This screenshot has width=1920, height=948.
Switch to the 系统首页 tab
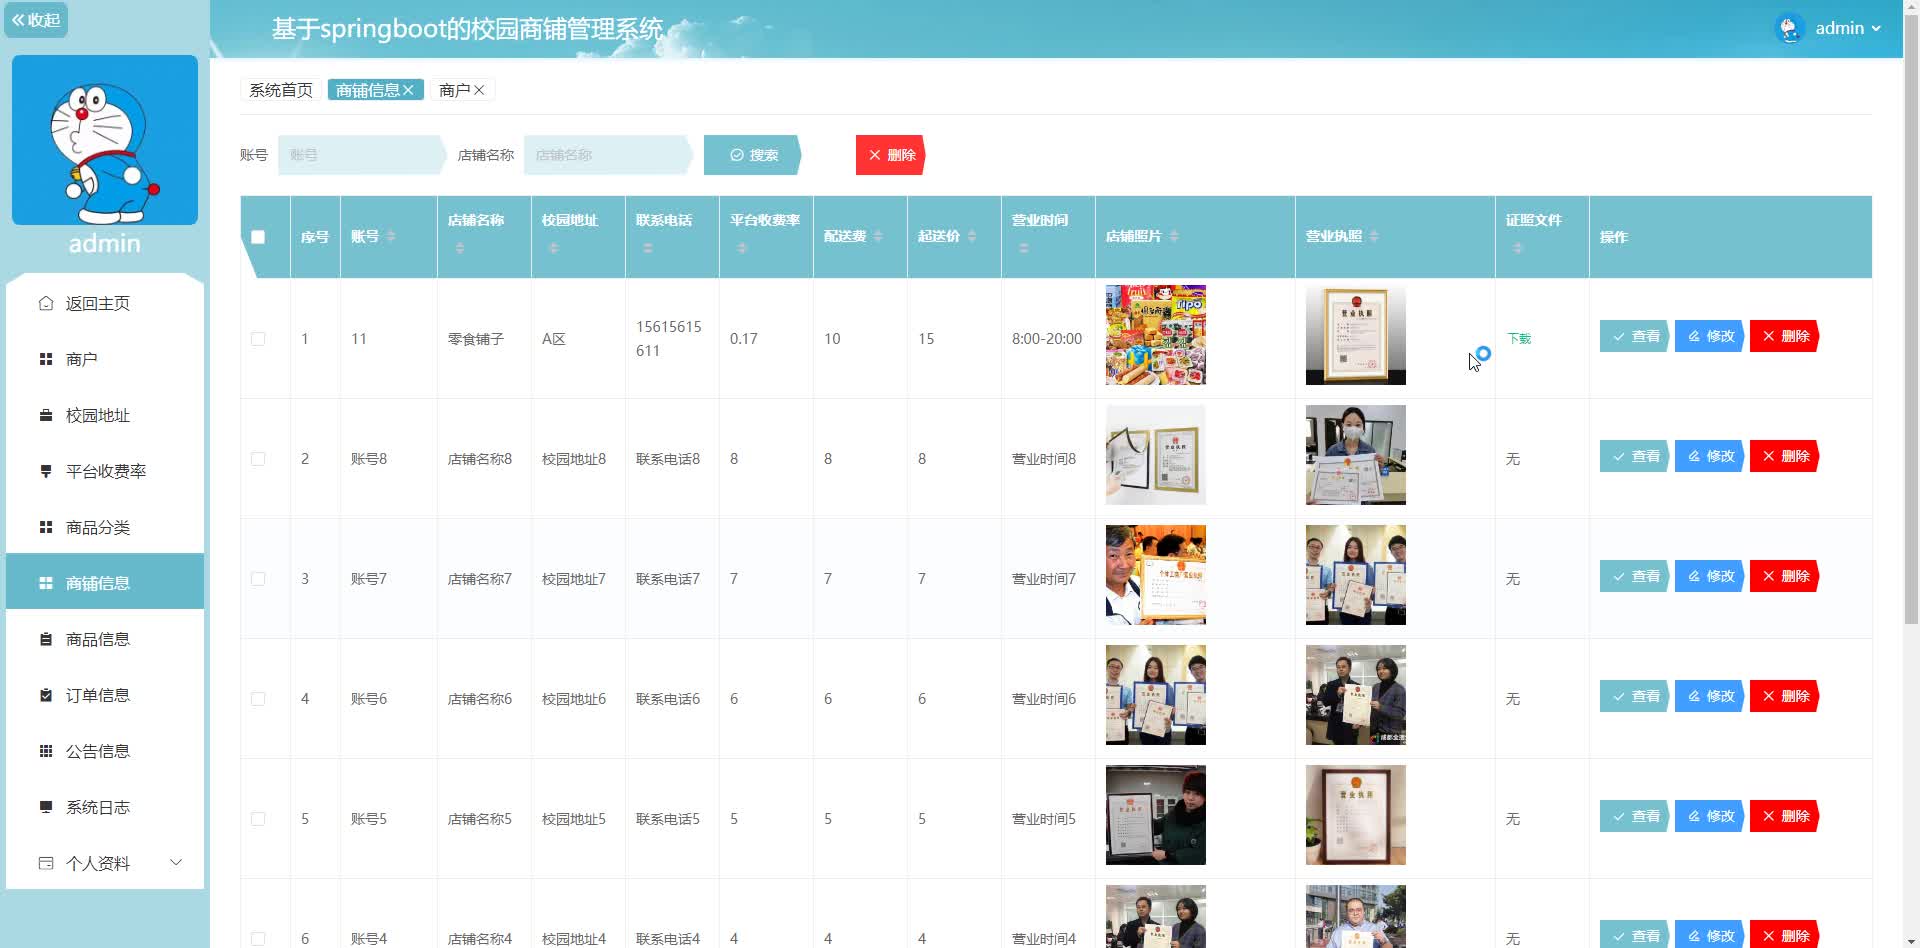(x=280, y=90)
